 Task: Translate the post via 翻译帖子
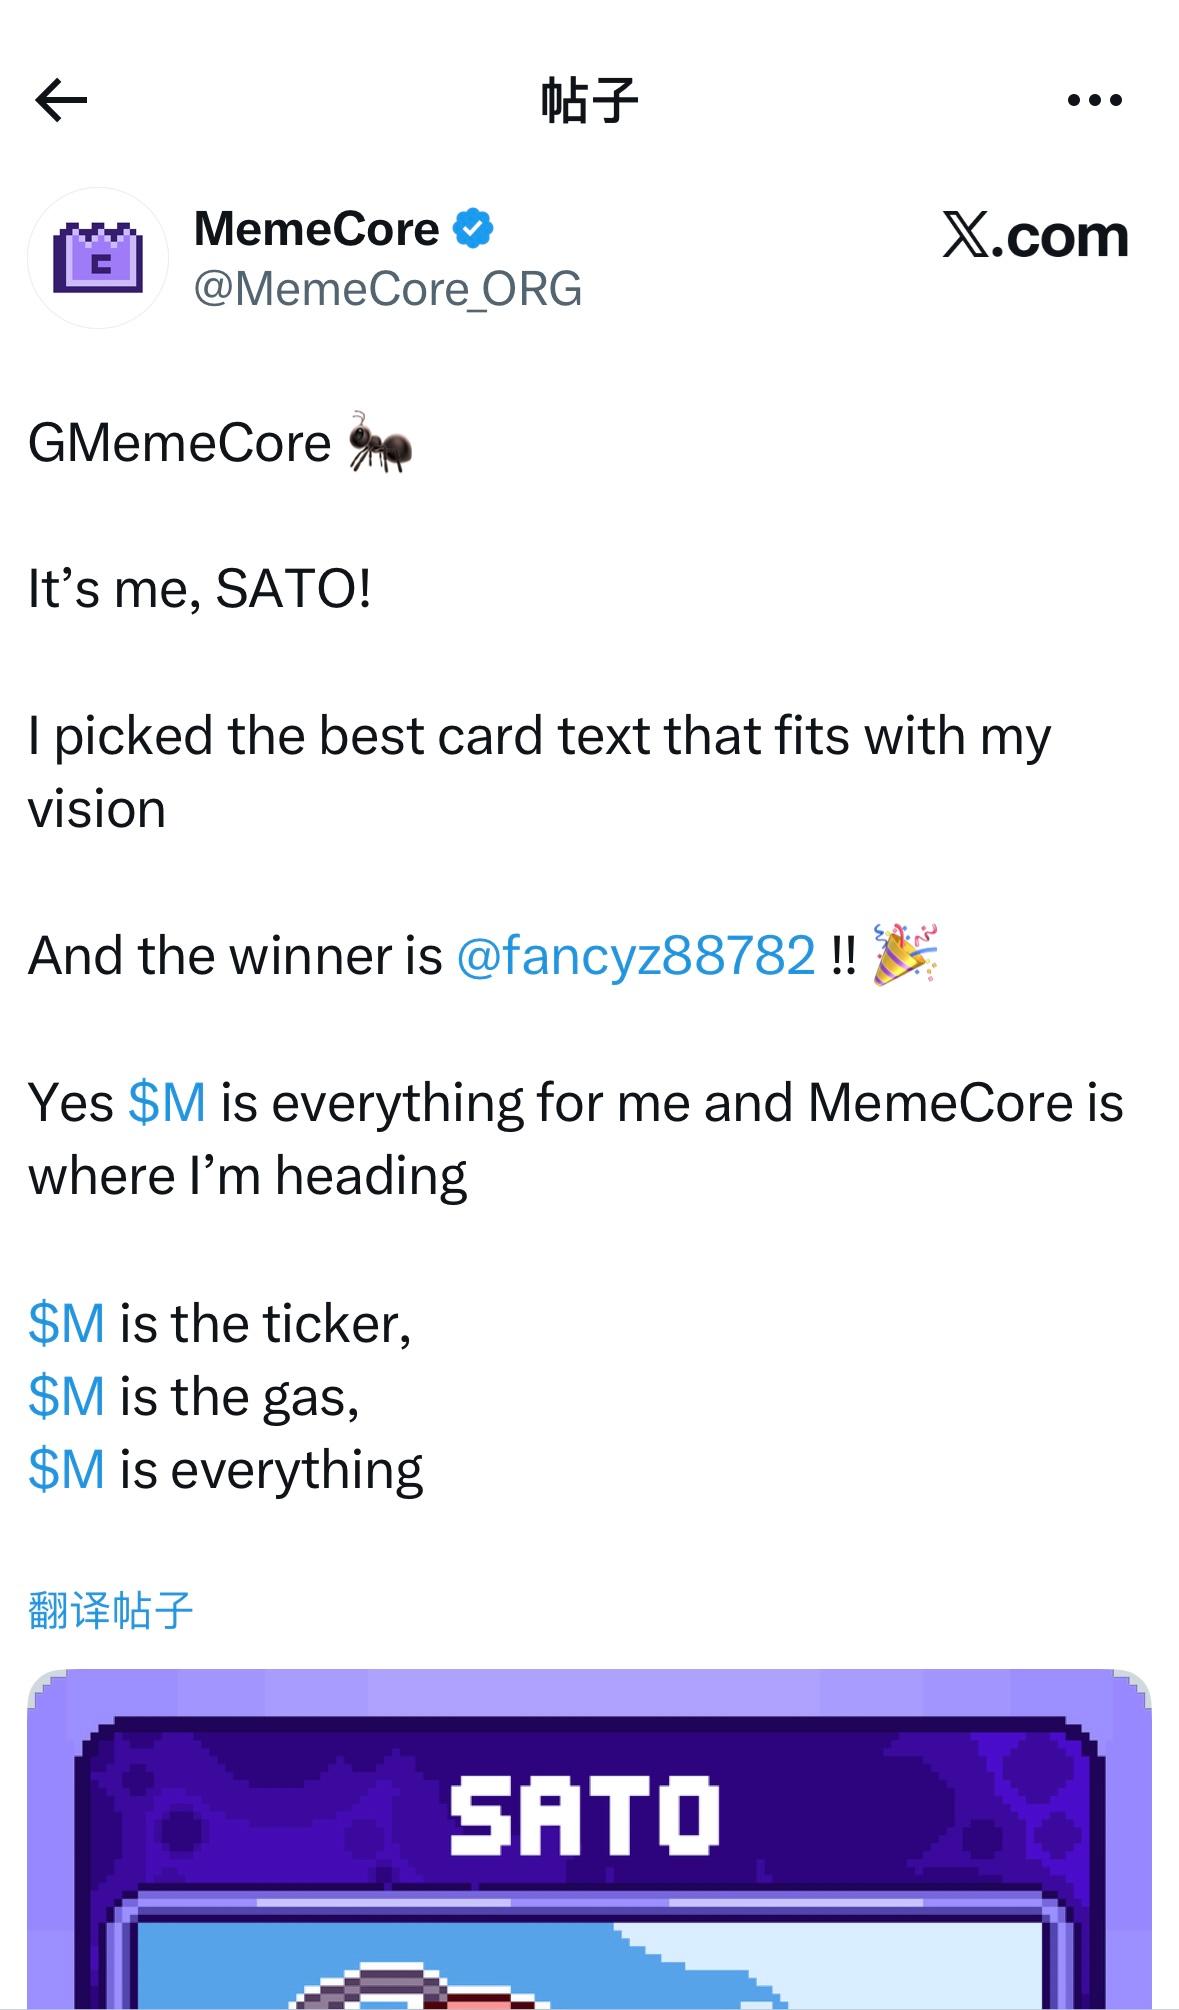tap(110, 1610)
